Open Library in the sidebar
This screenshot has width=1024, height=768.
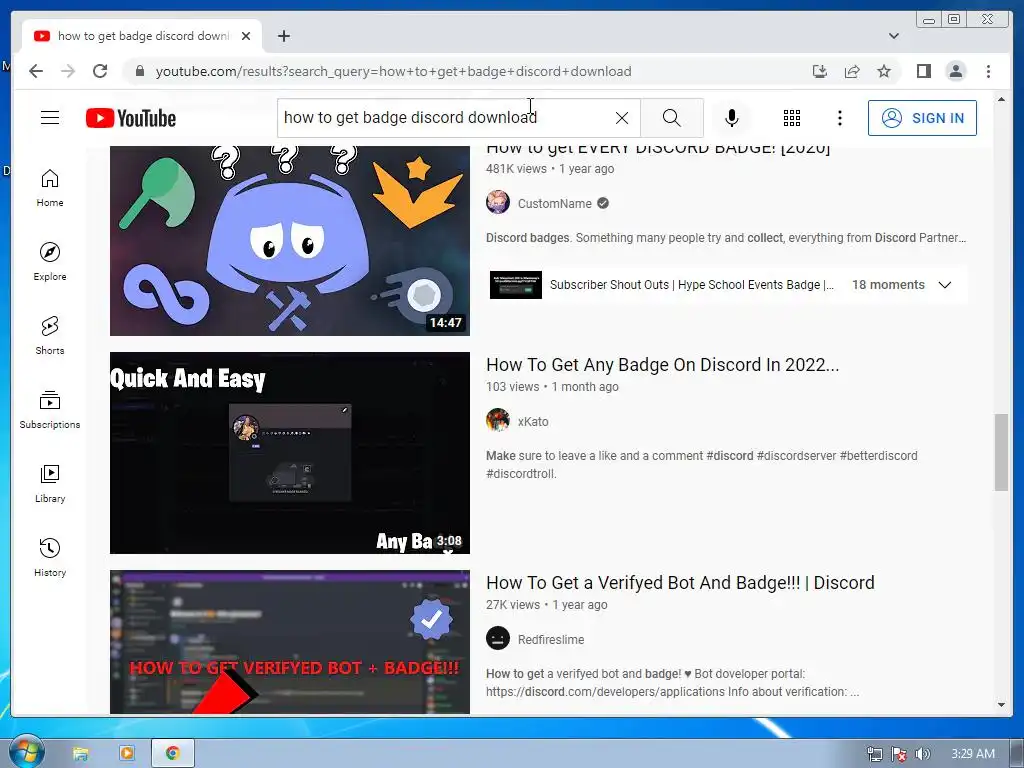click(50, 483)
